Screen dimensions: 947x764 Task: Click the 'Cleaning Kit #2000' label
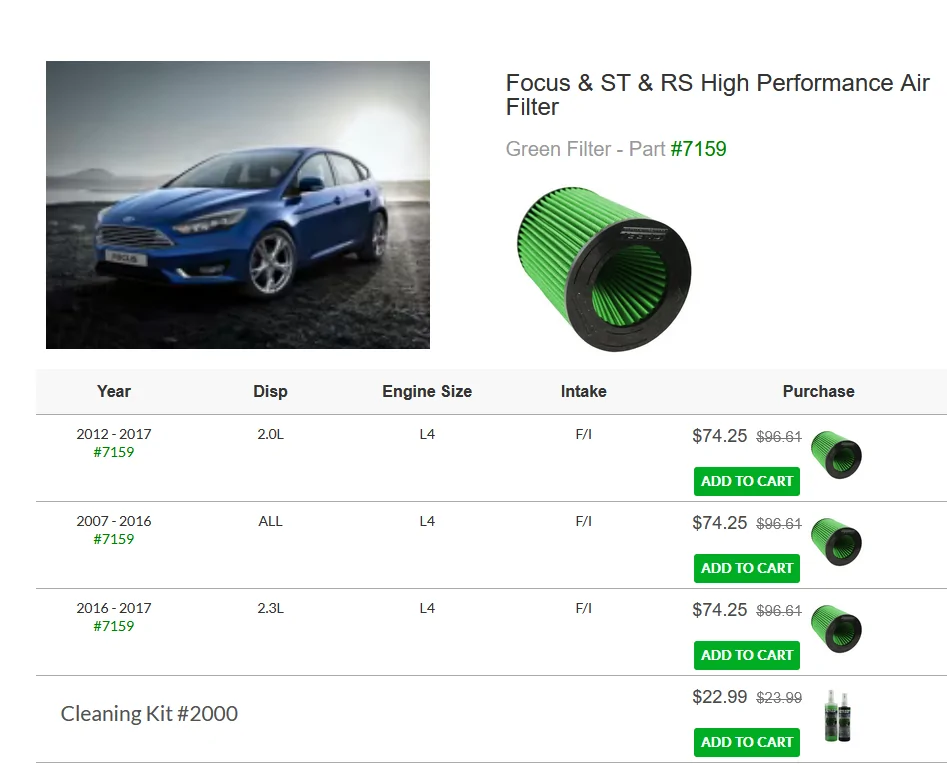click(x=149, y=714)
